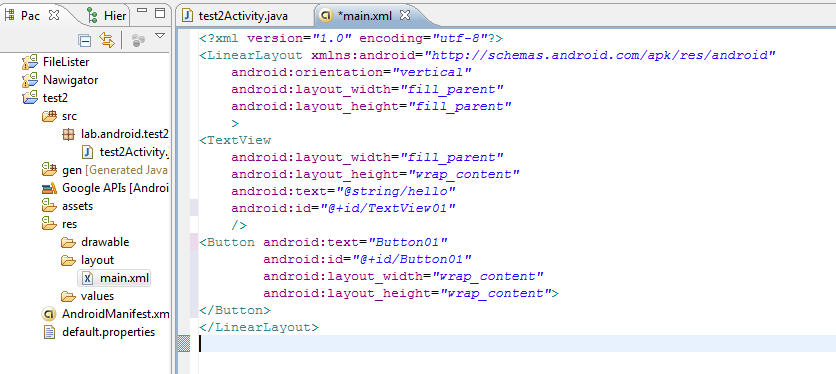The height and width of the screenshot is (374, 836).
Task: Select the lab.android.test2 package
Action: tap(125, 134)
